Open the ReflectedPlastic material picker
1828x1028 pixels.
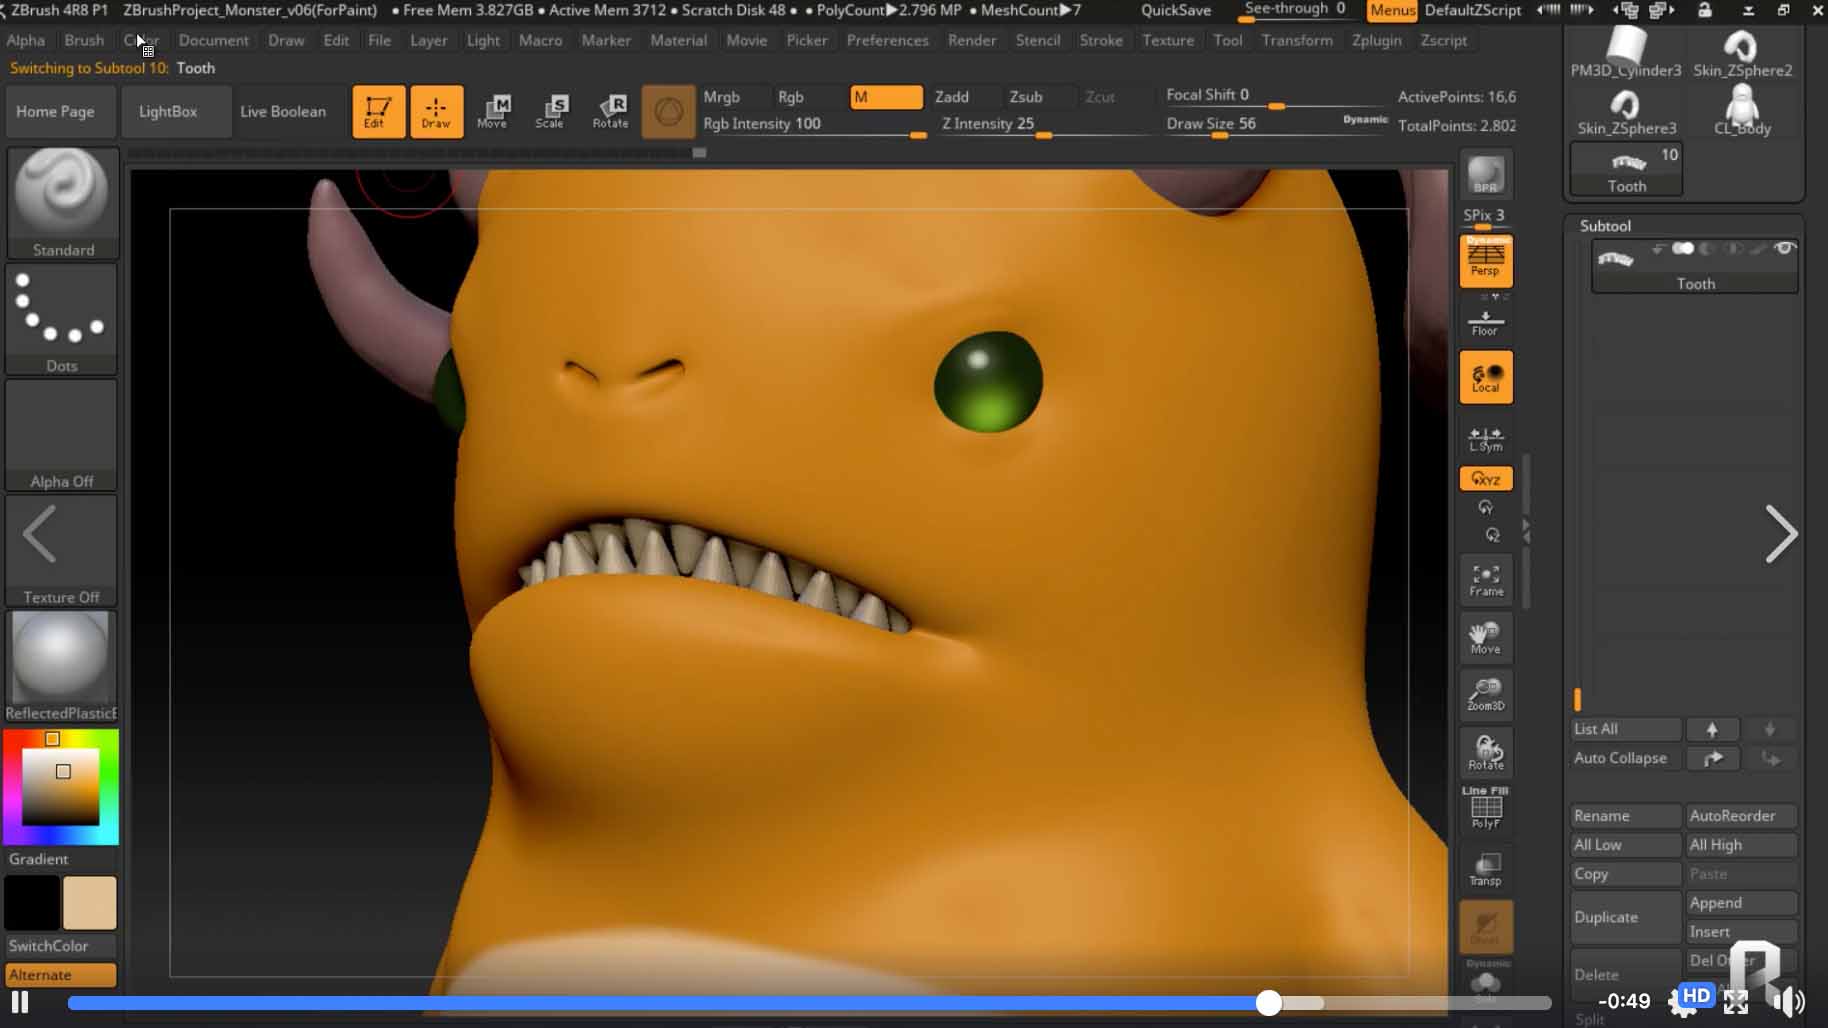61,665
